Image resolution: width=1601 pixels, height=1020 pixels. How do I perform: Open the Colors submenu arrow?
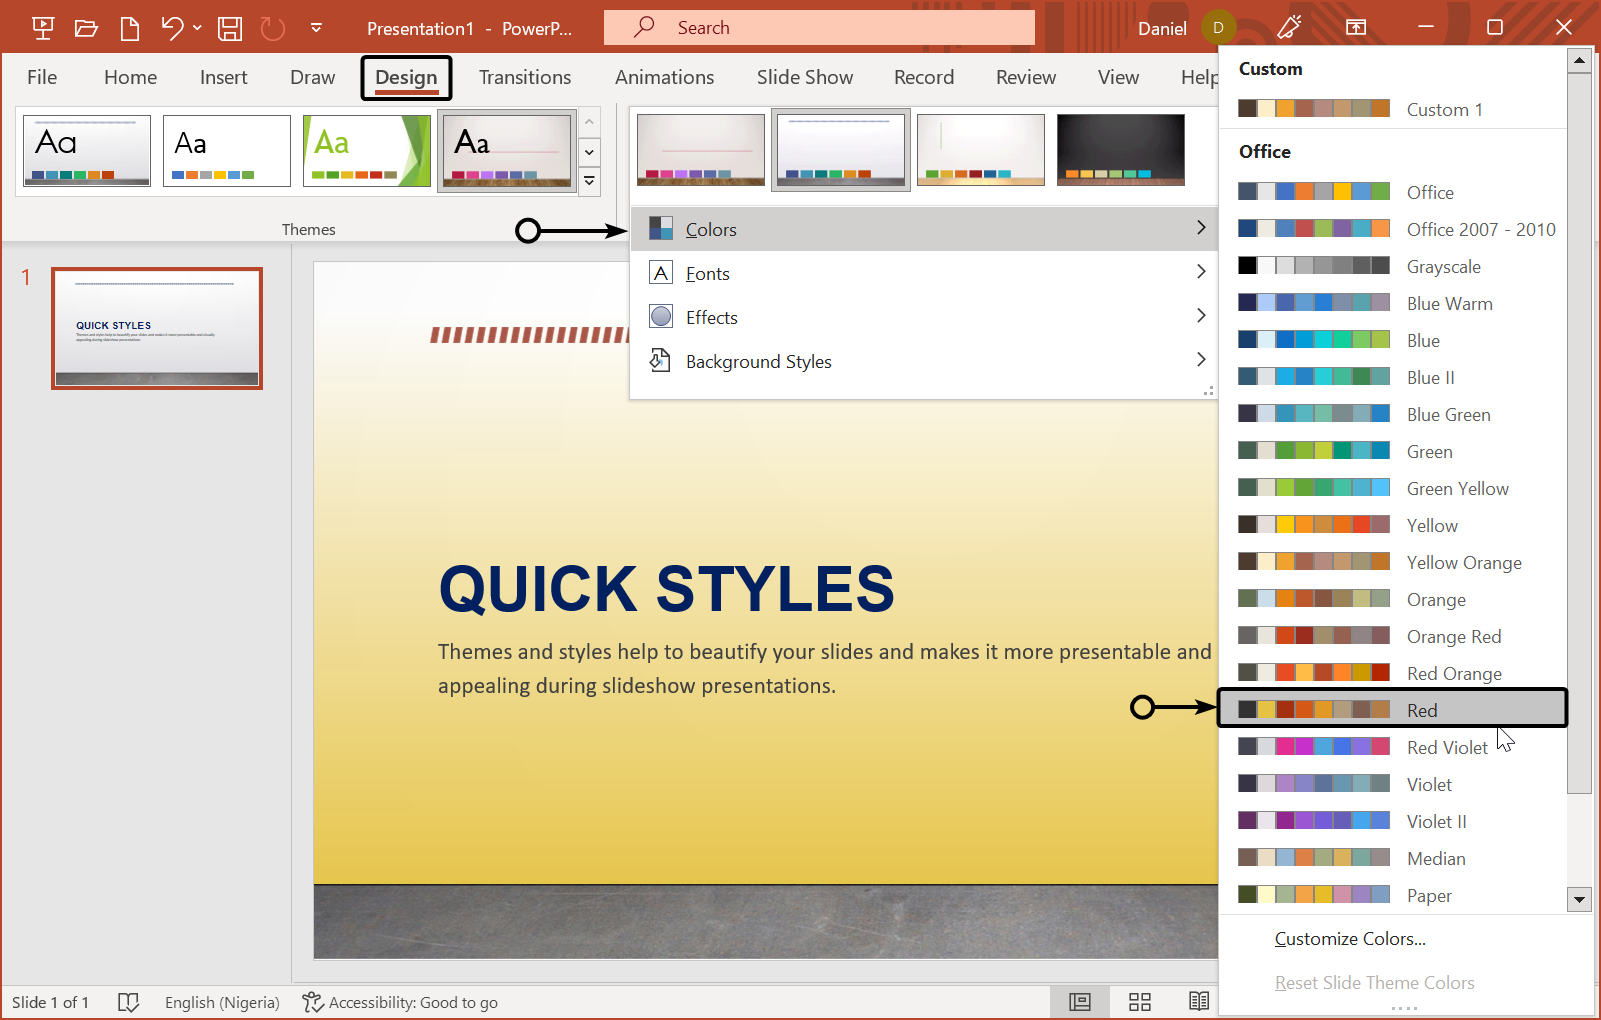[1201, 228]
